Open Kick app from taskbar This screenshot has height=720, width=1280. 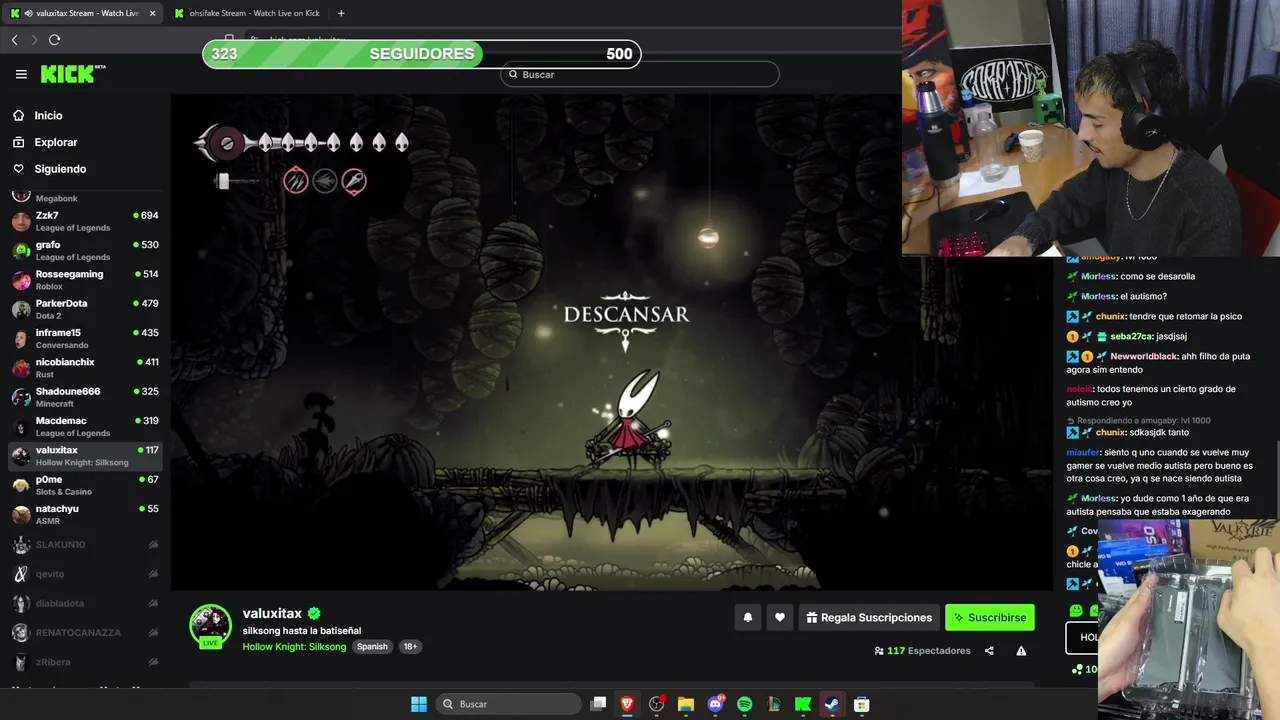[x=802, y=704]
